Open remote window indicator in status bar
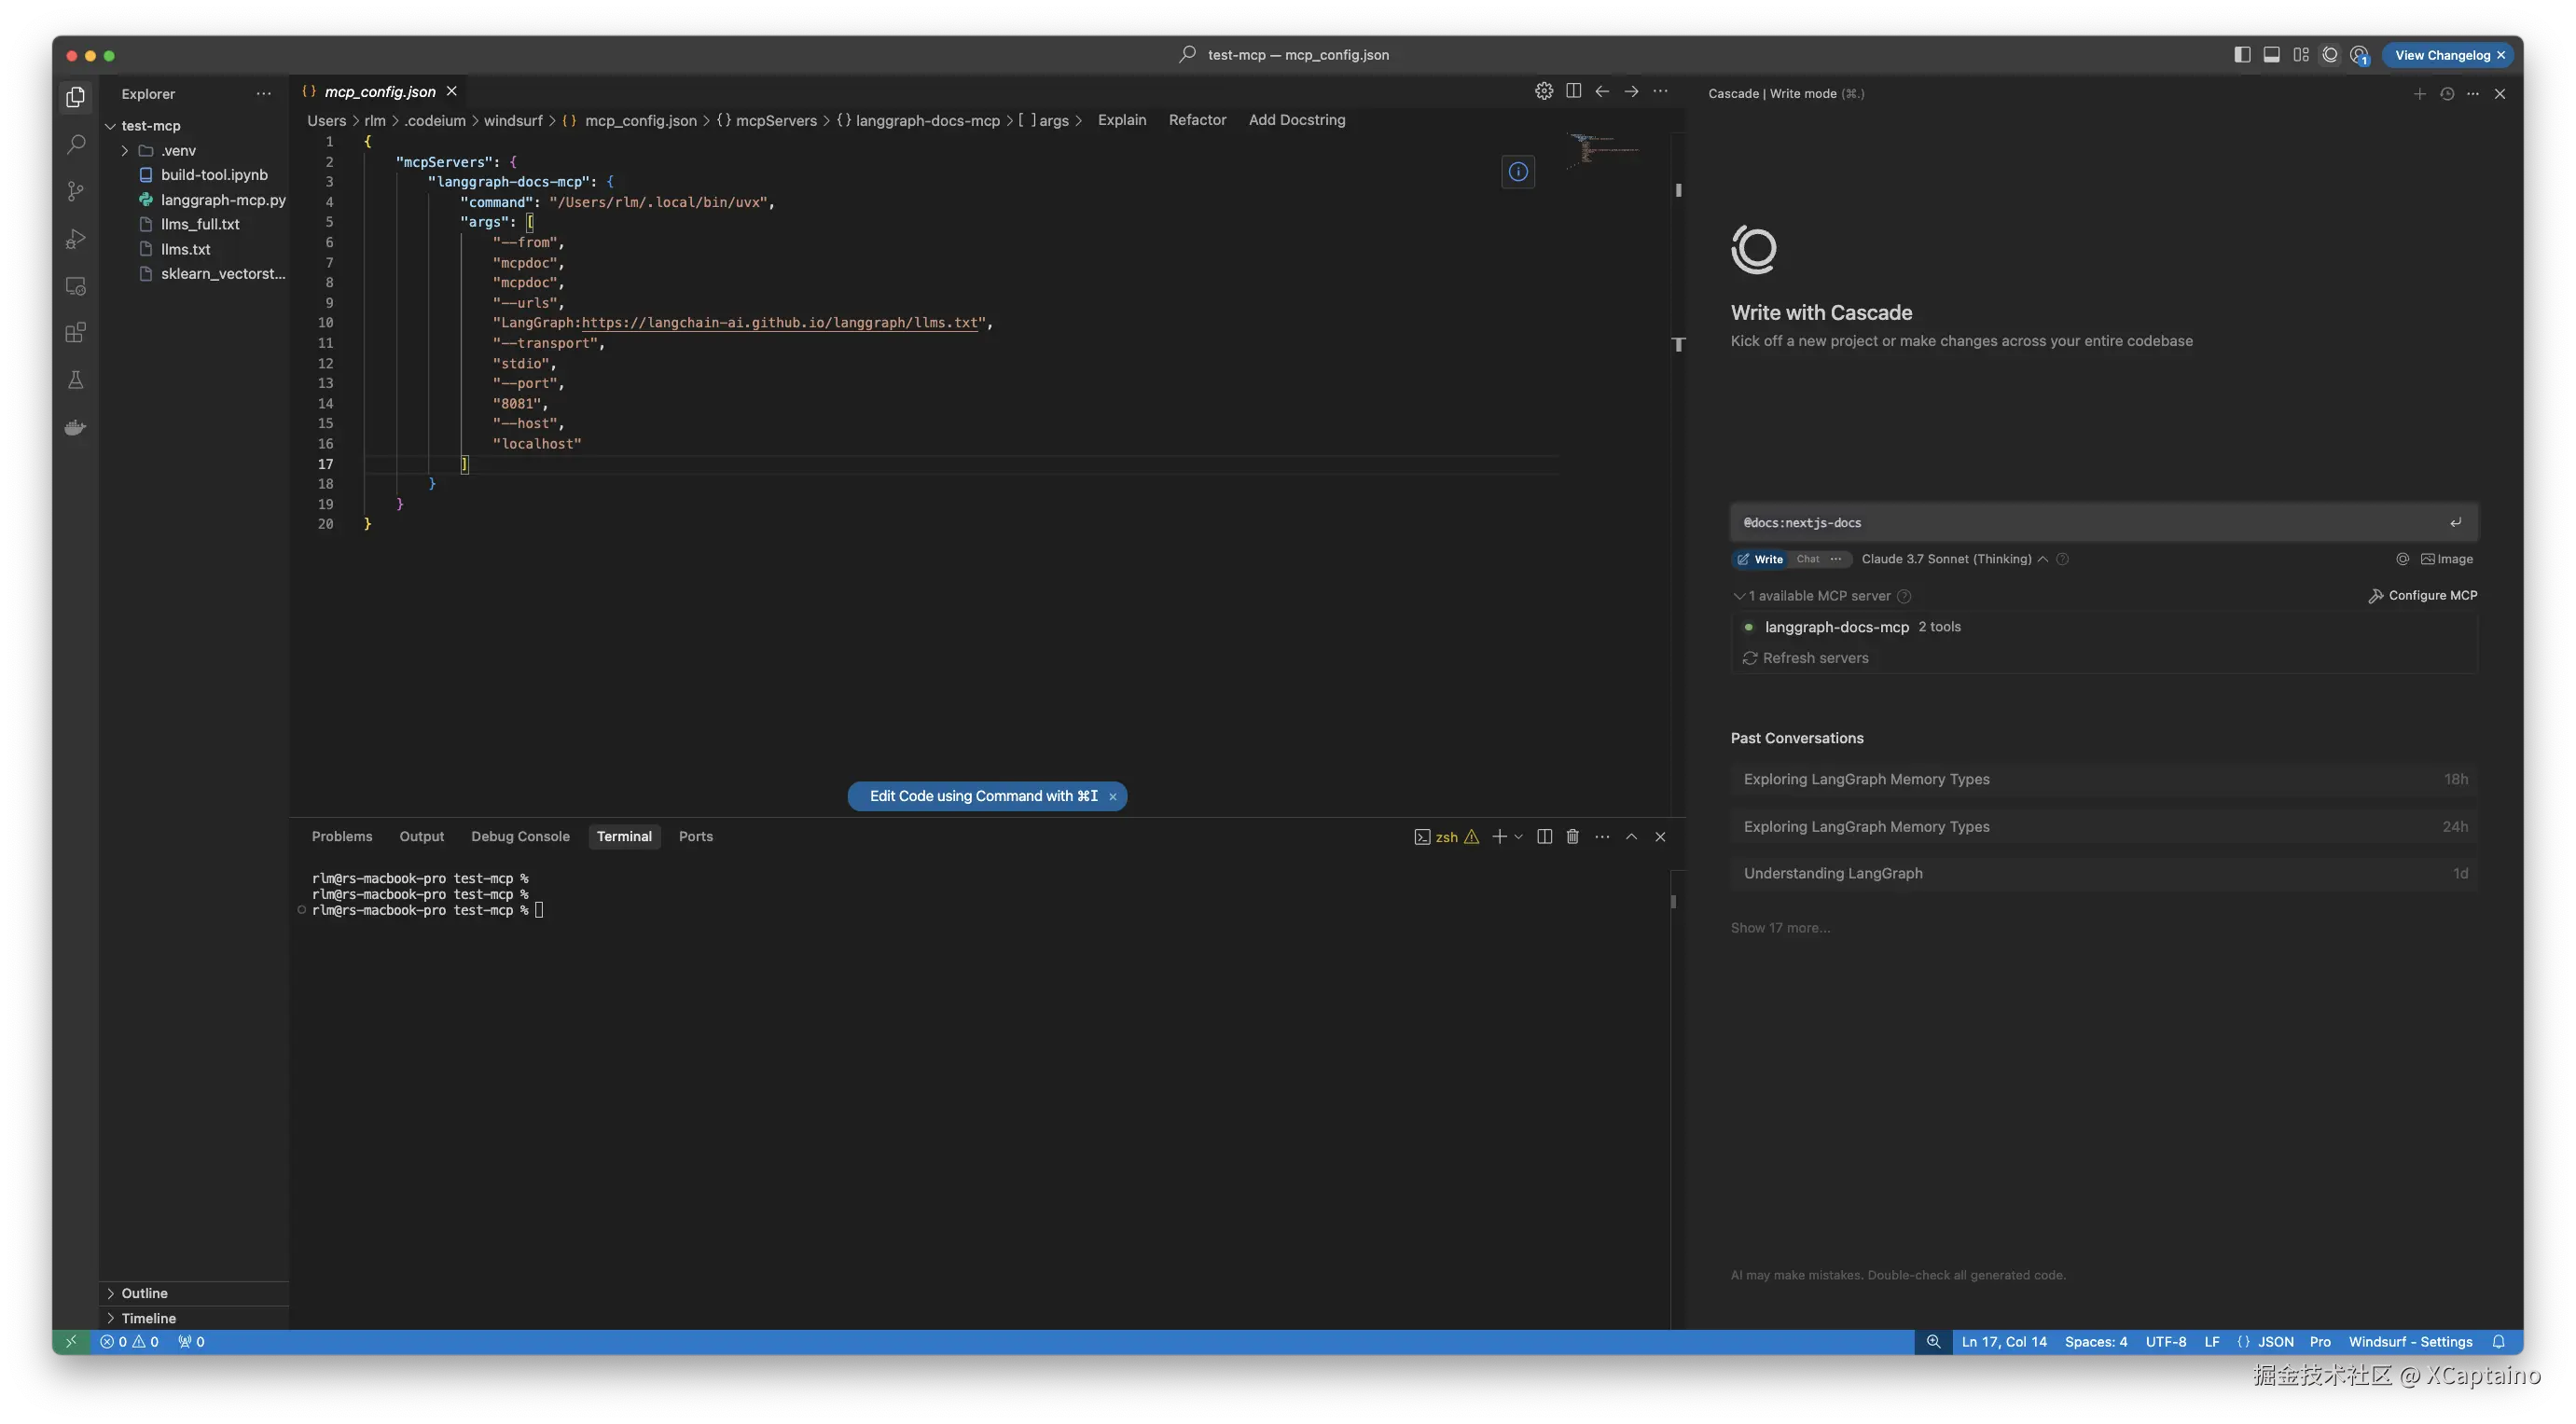Screen dimensions: 2576x1424 (x=71, y=1342)
